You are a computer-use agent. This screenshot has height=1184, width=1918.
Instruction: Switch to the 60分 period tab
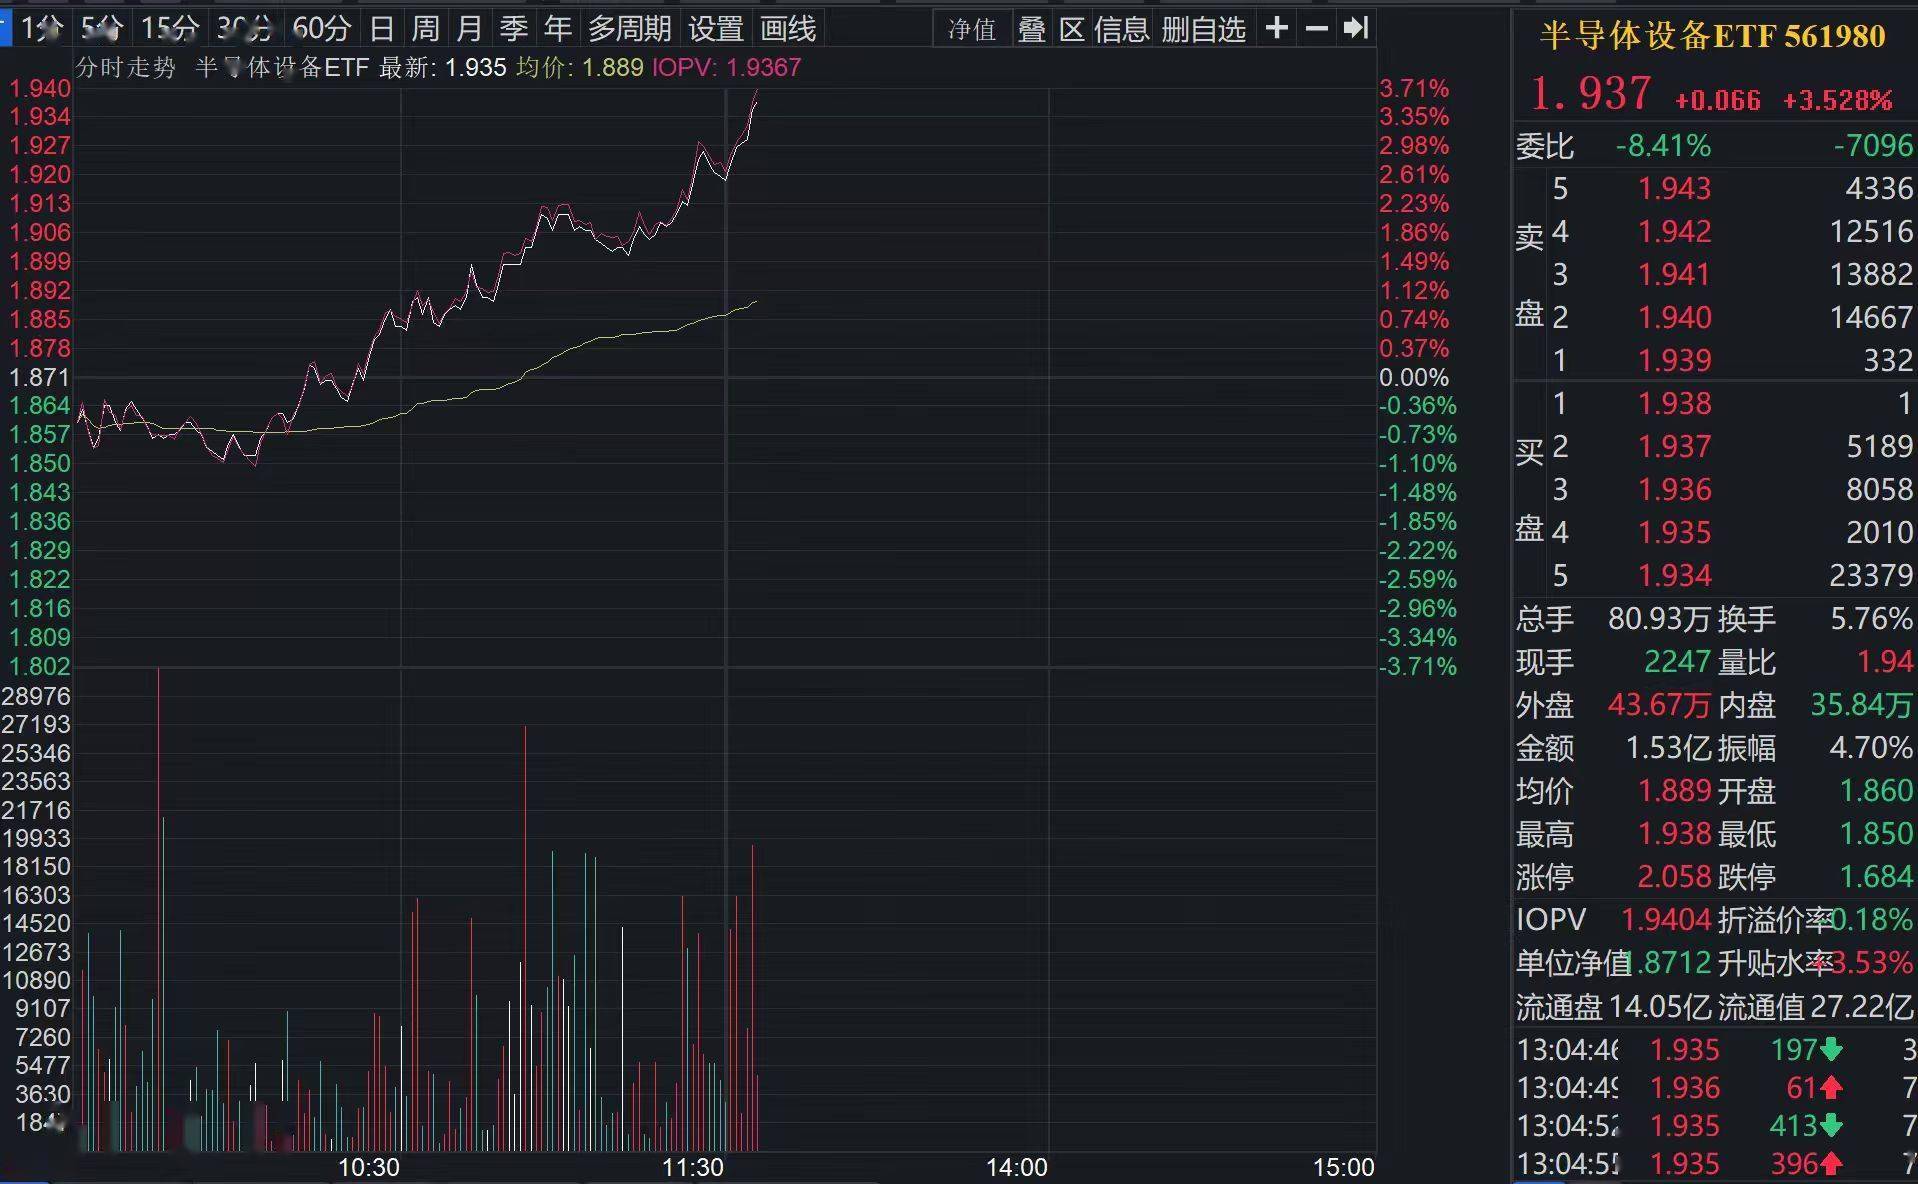[x=321, y=28]
